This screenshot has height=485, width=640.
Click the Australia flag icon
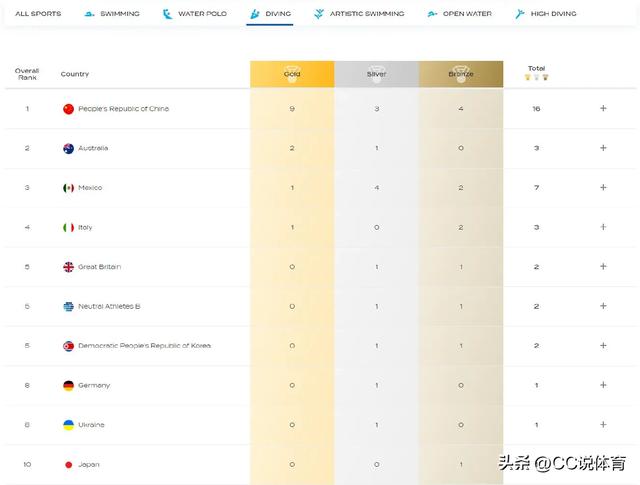69,148
